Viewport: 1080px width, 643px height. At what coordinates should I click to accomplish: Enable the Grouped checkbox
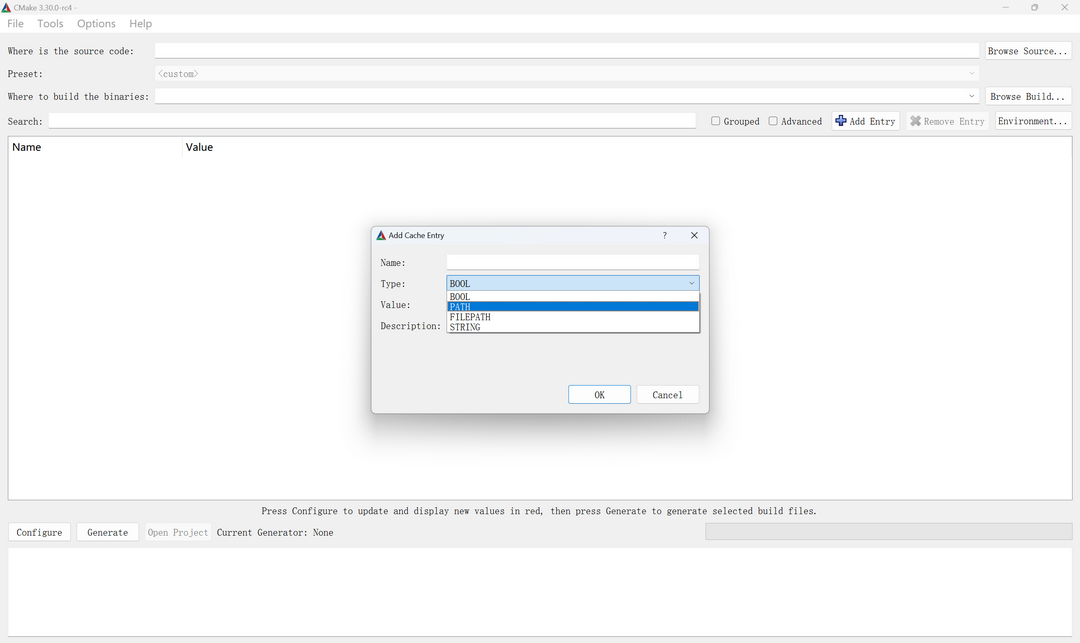(716, 121)
